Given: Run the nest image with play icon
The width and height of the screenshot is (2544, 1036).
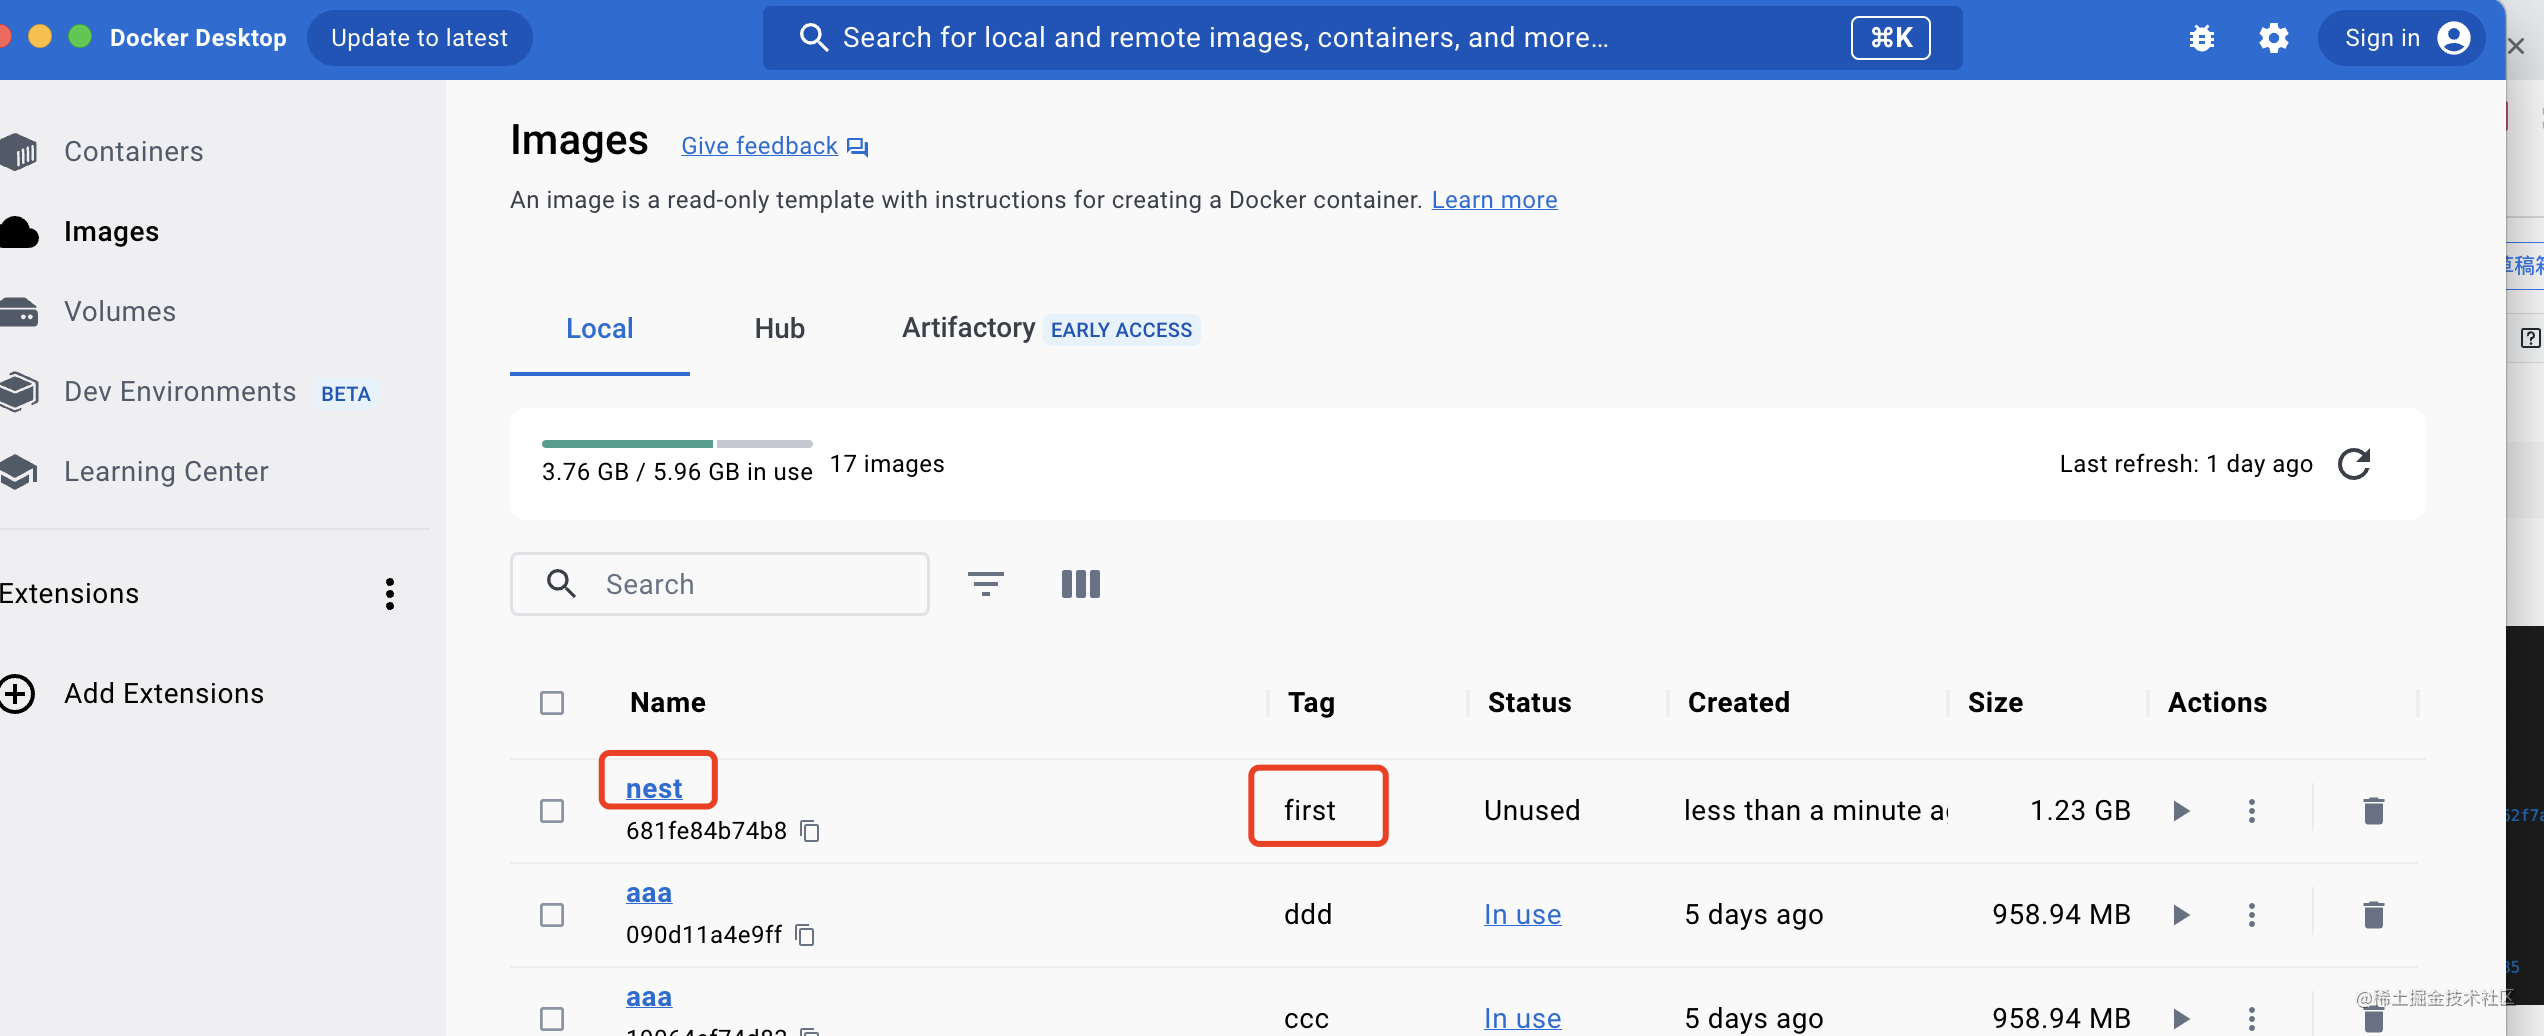Looking at the screenshot, I should pos(2181,810).
